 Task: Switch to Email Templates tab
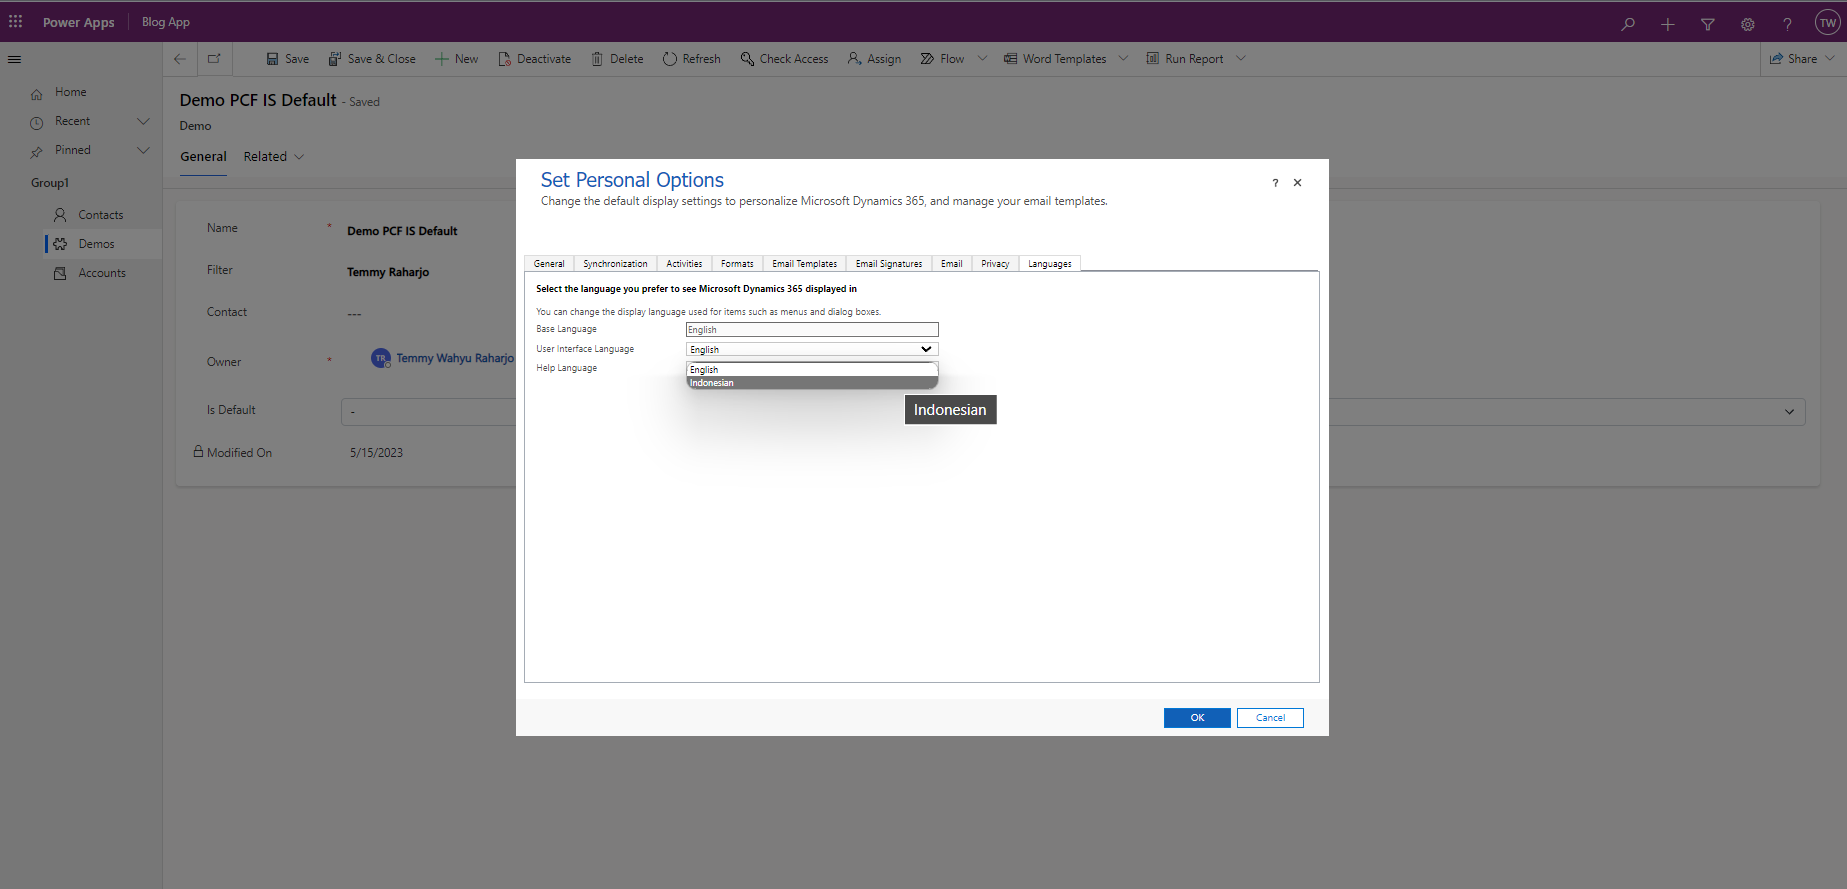pyautogui.click(x=804, y=264)
